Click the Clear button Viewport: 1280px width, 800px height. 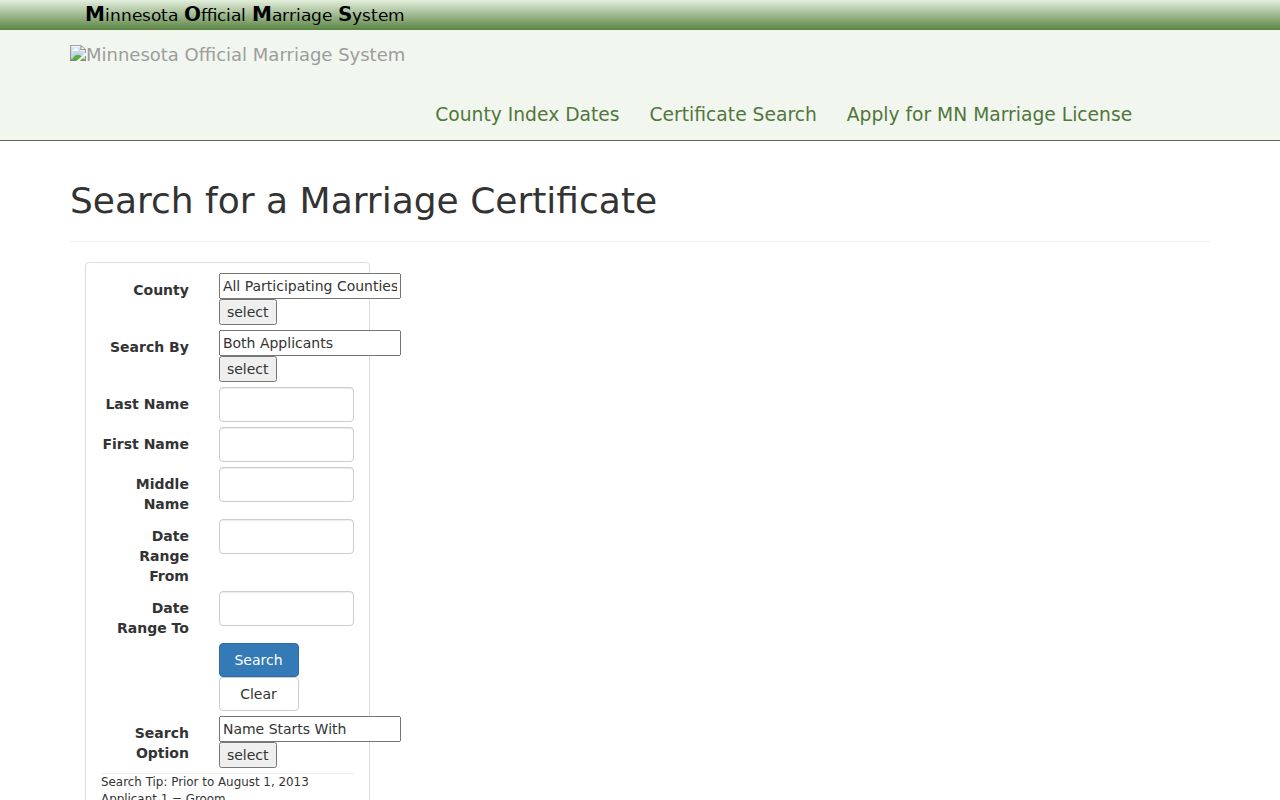click(x=259, y=694)
